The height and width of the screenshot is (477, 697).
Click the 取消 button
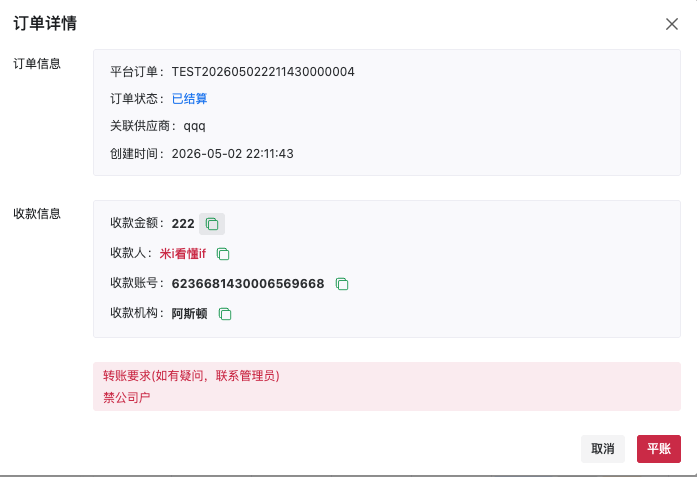click(x=603, y=449)
